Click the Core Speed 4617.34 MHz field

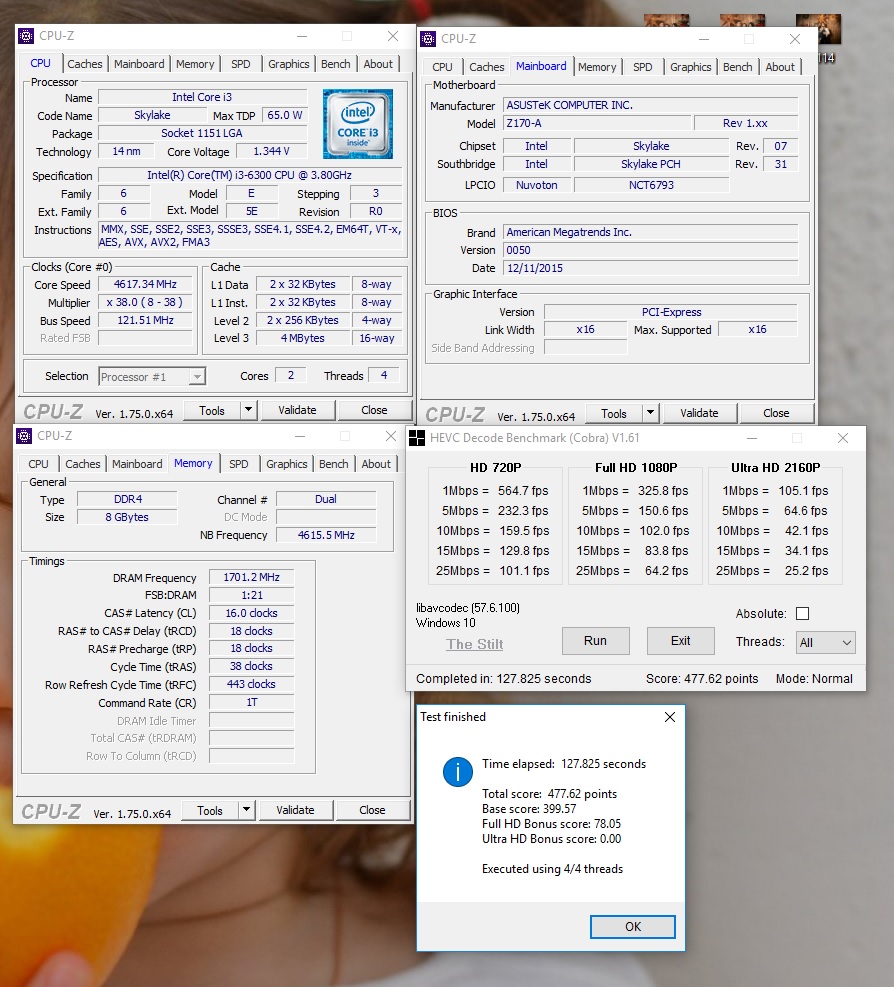click(x=145, y=285)
